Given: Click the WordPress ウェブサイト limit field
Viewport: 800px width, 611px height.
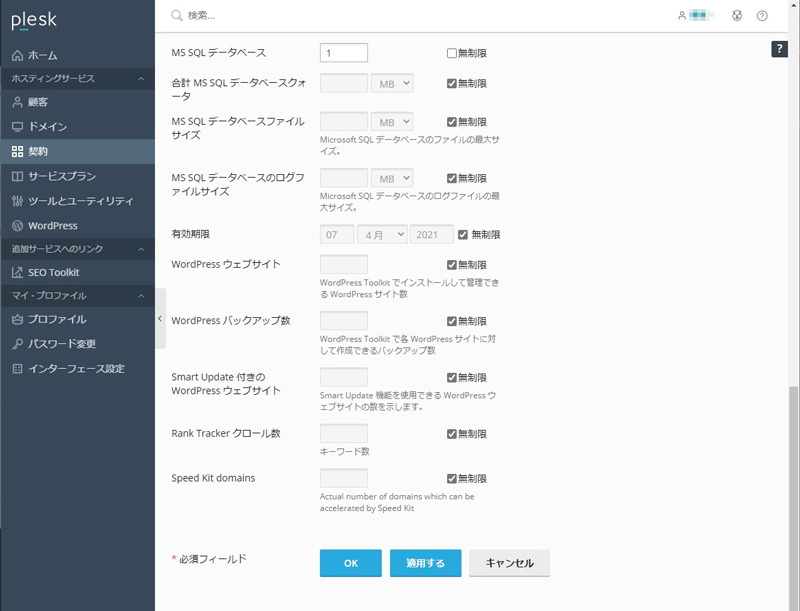Looking at the screenshot, I should coord(344,265).
